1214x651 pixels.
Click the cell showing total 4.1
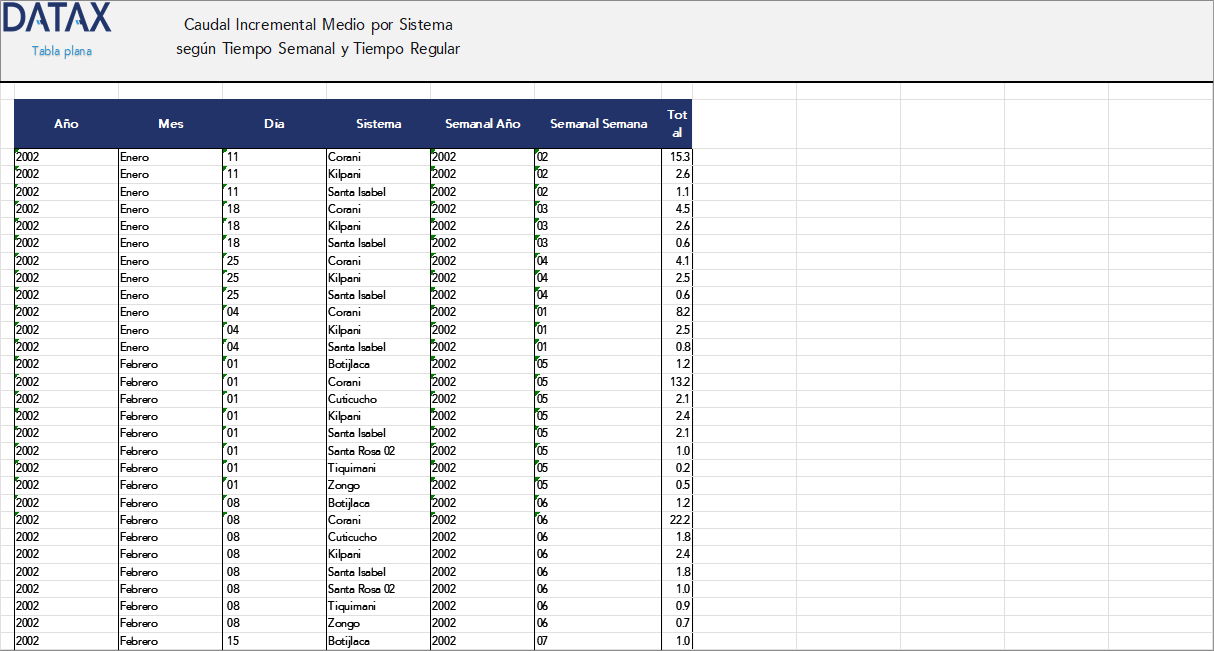pos(677,261)
